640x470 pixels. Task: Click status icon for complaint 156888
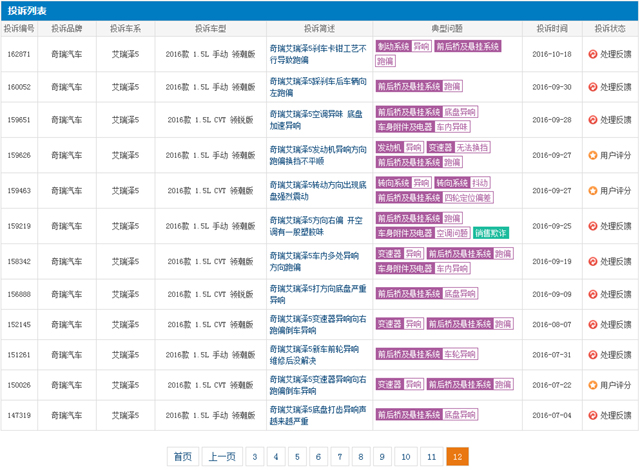(x=593, y=294)
